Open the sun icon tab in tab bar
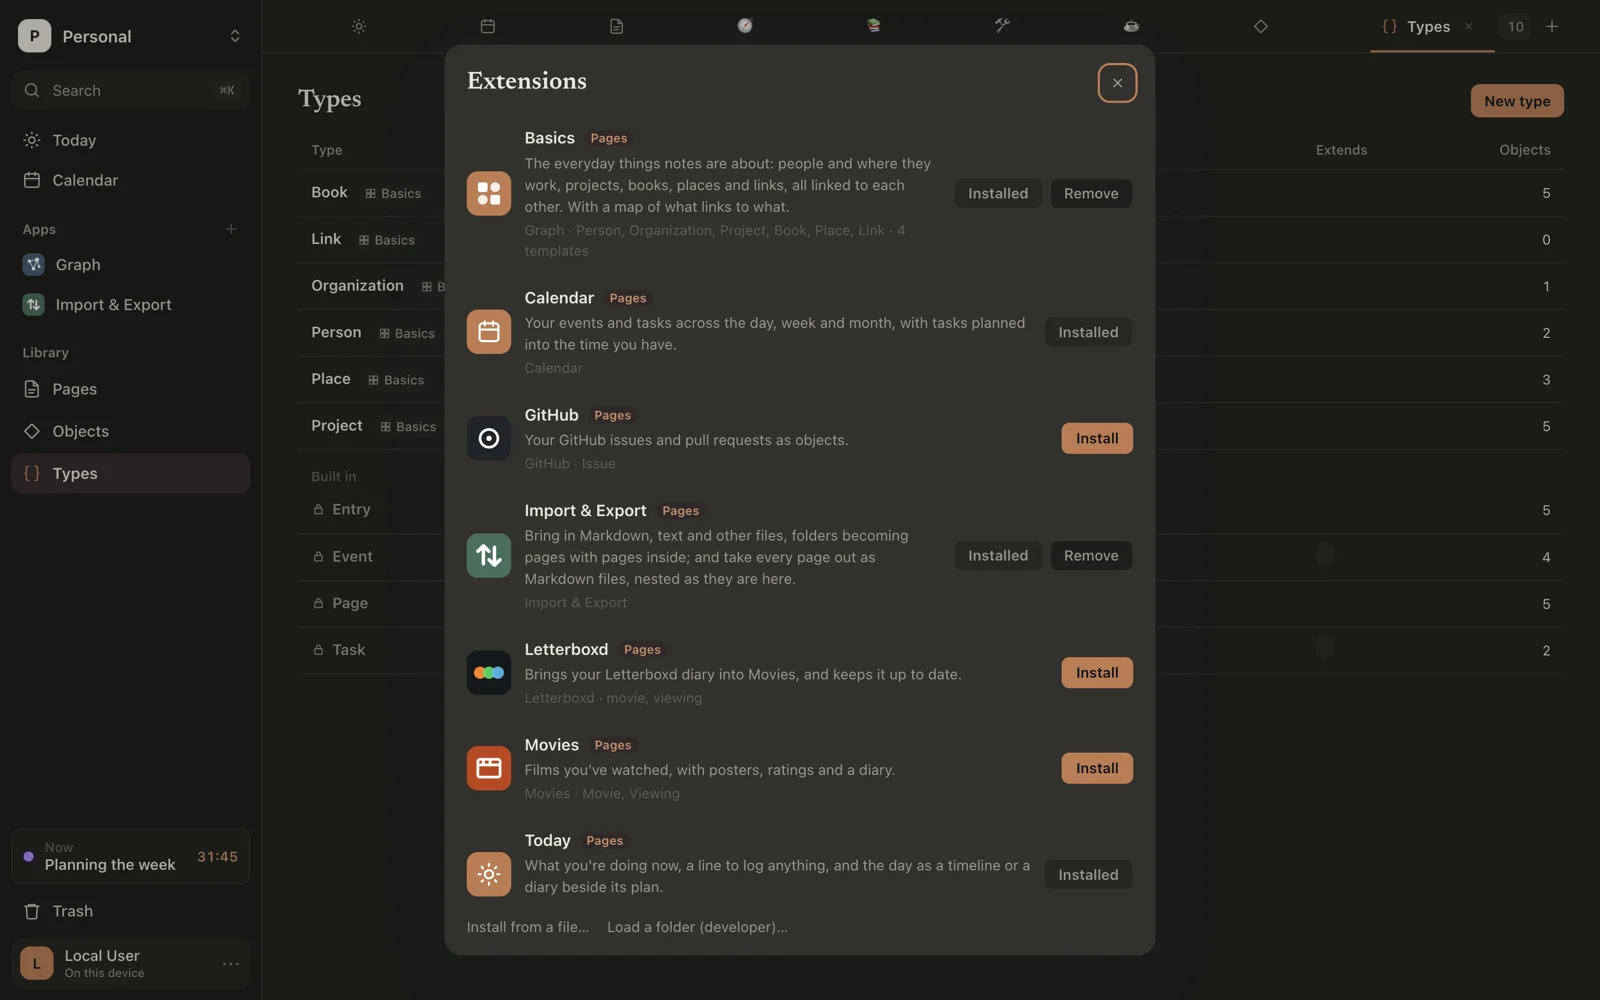1600x1000 pixels. point(359,27)
